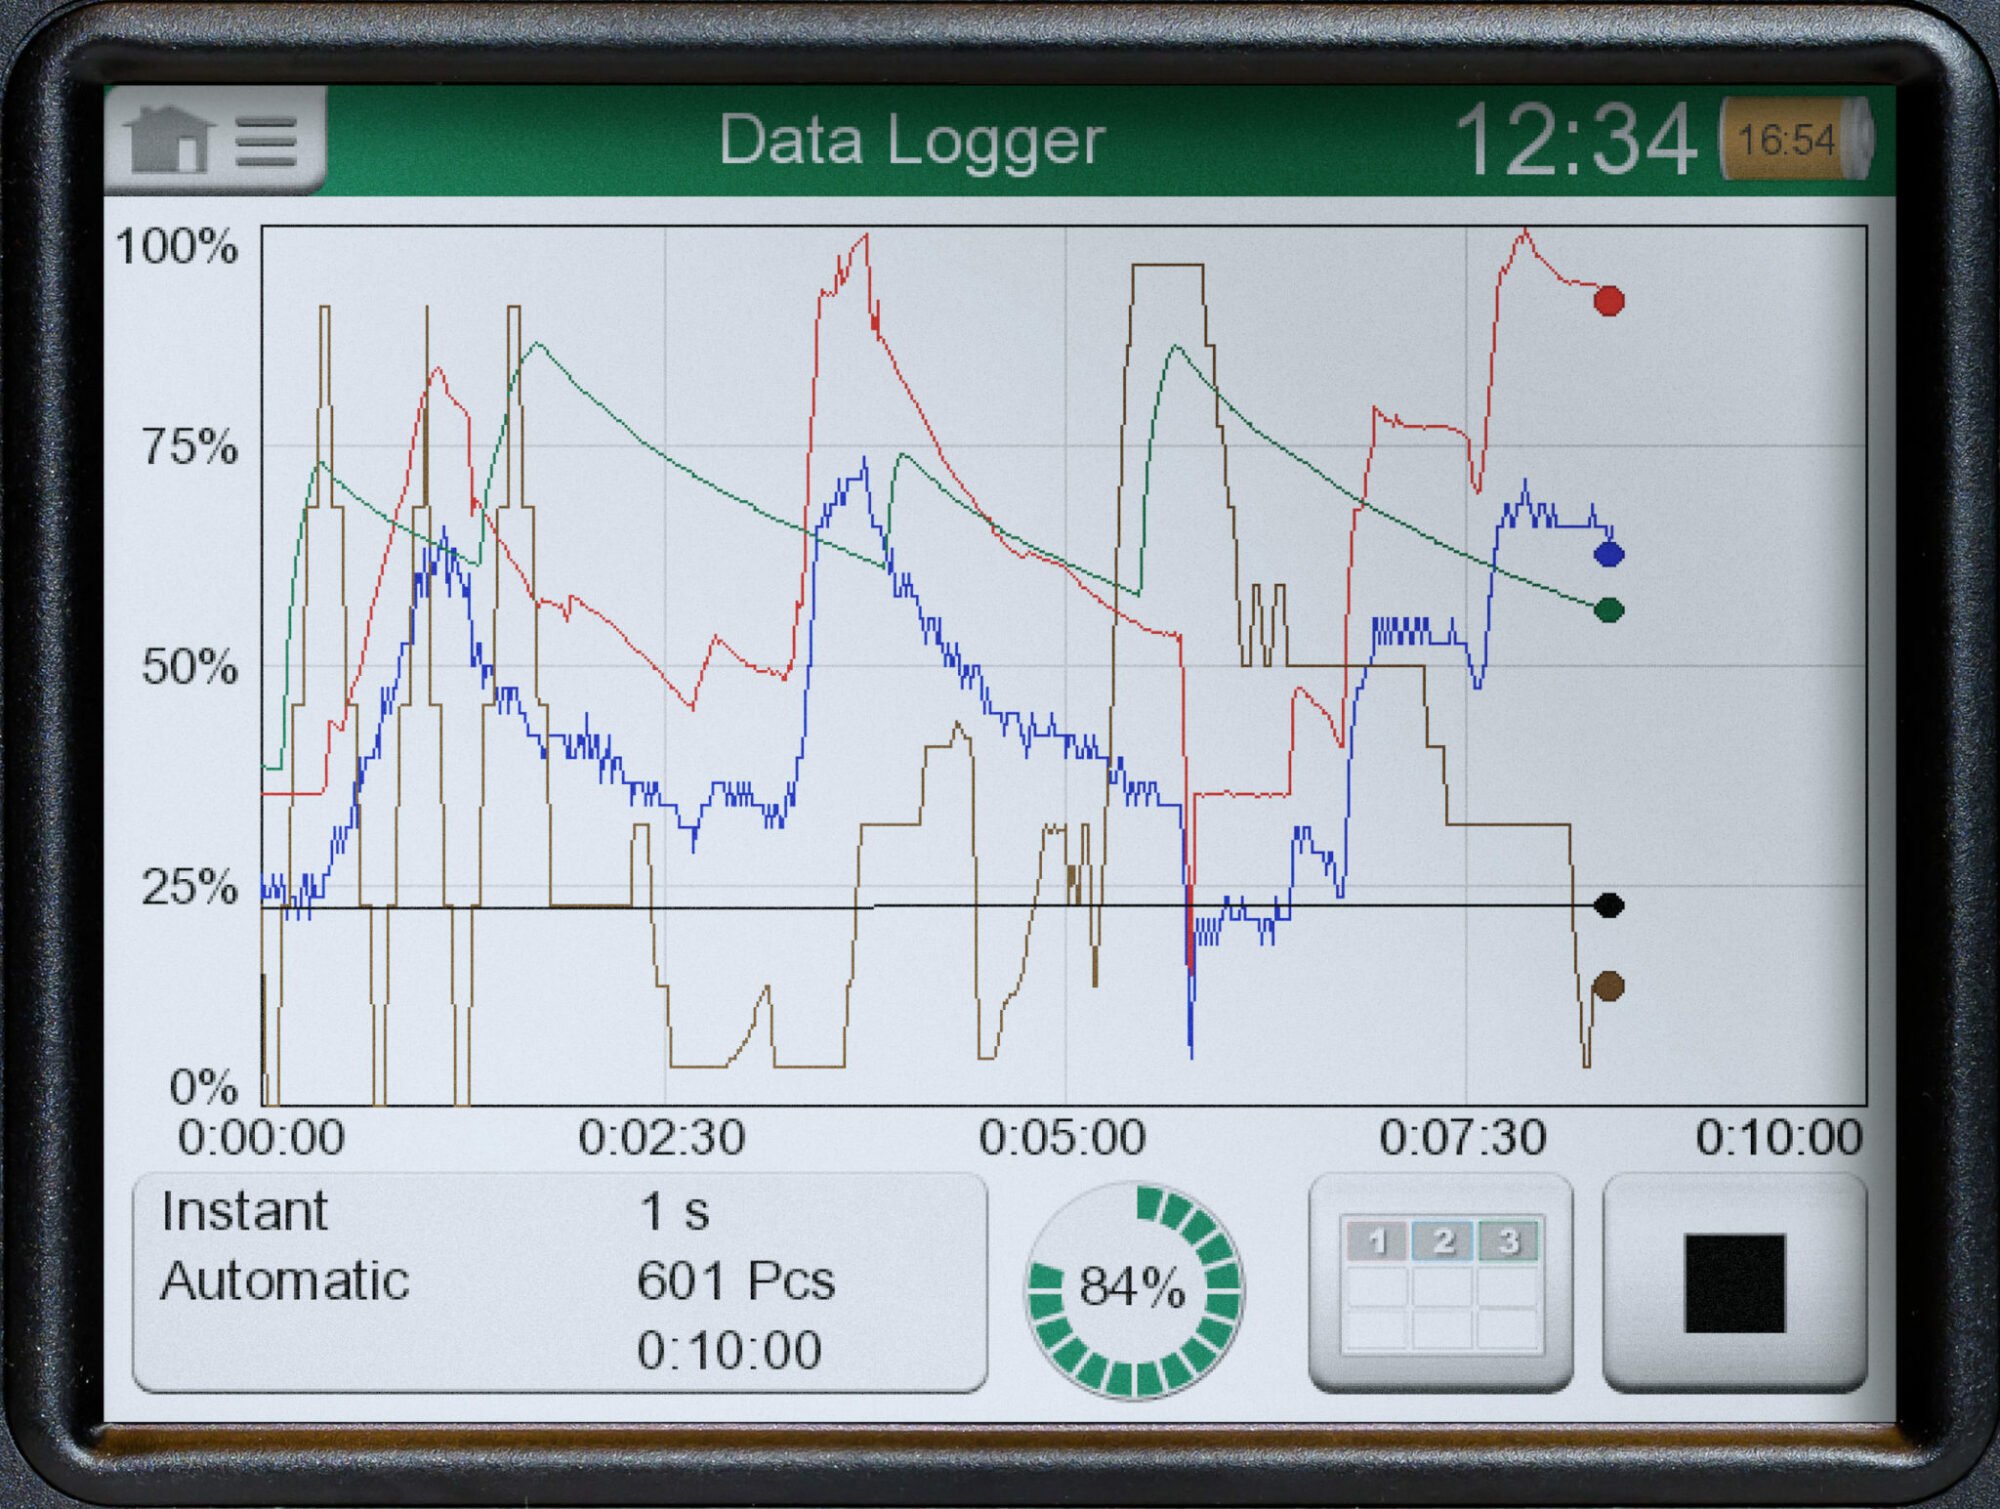
Task: Click the brown trace endpoint marker
Action: 1608,987
